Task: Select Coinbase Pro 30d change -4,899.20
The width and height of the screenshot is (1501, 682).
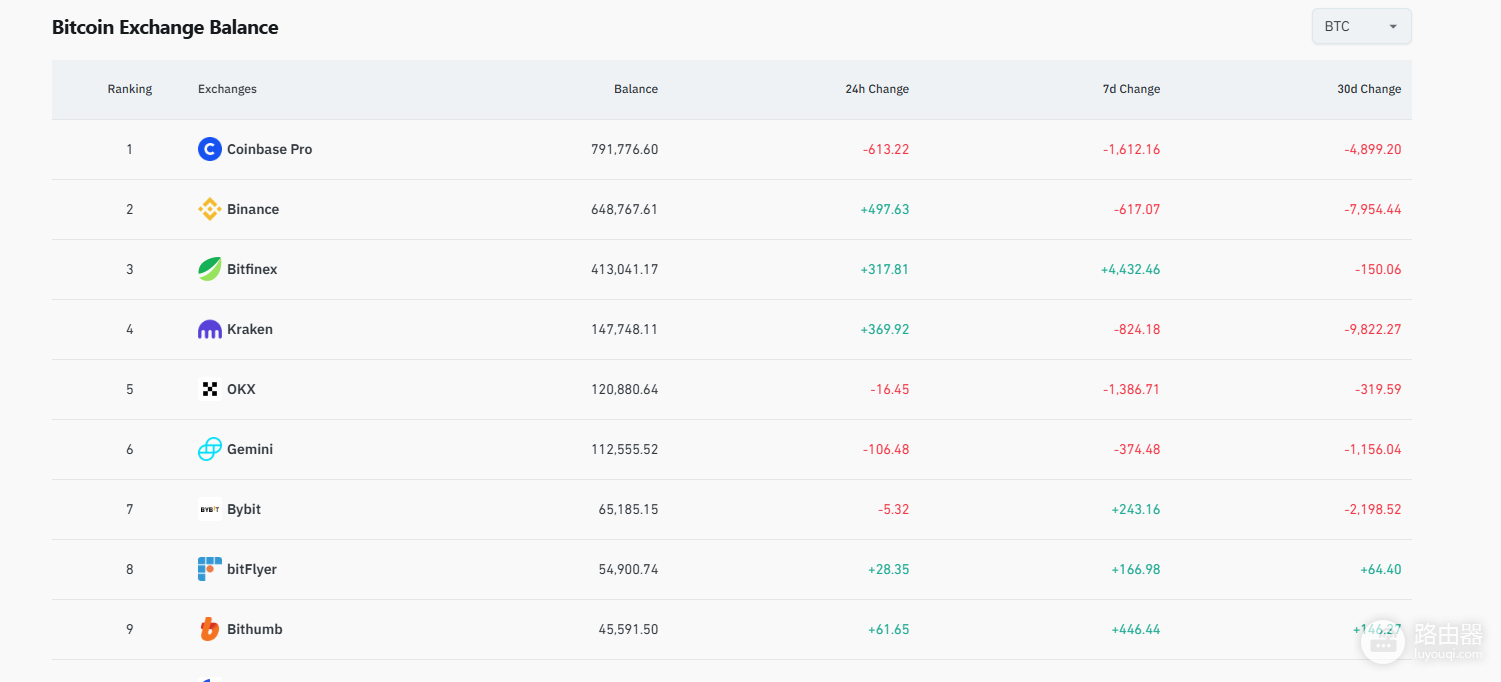Action: pos(1373,149)
